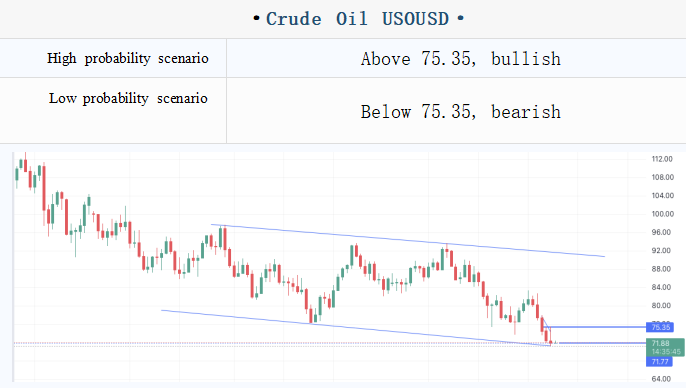The height and width of the screenshot is (388, 686).
Task: Click the 108.00 axis value
Action: point(662,177)
